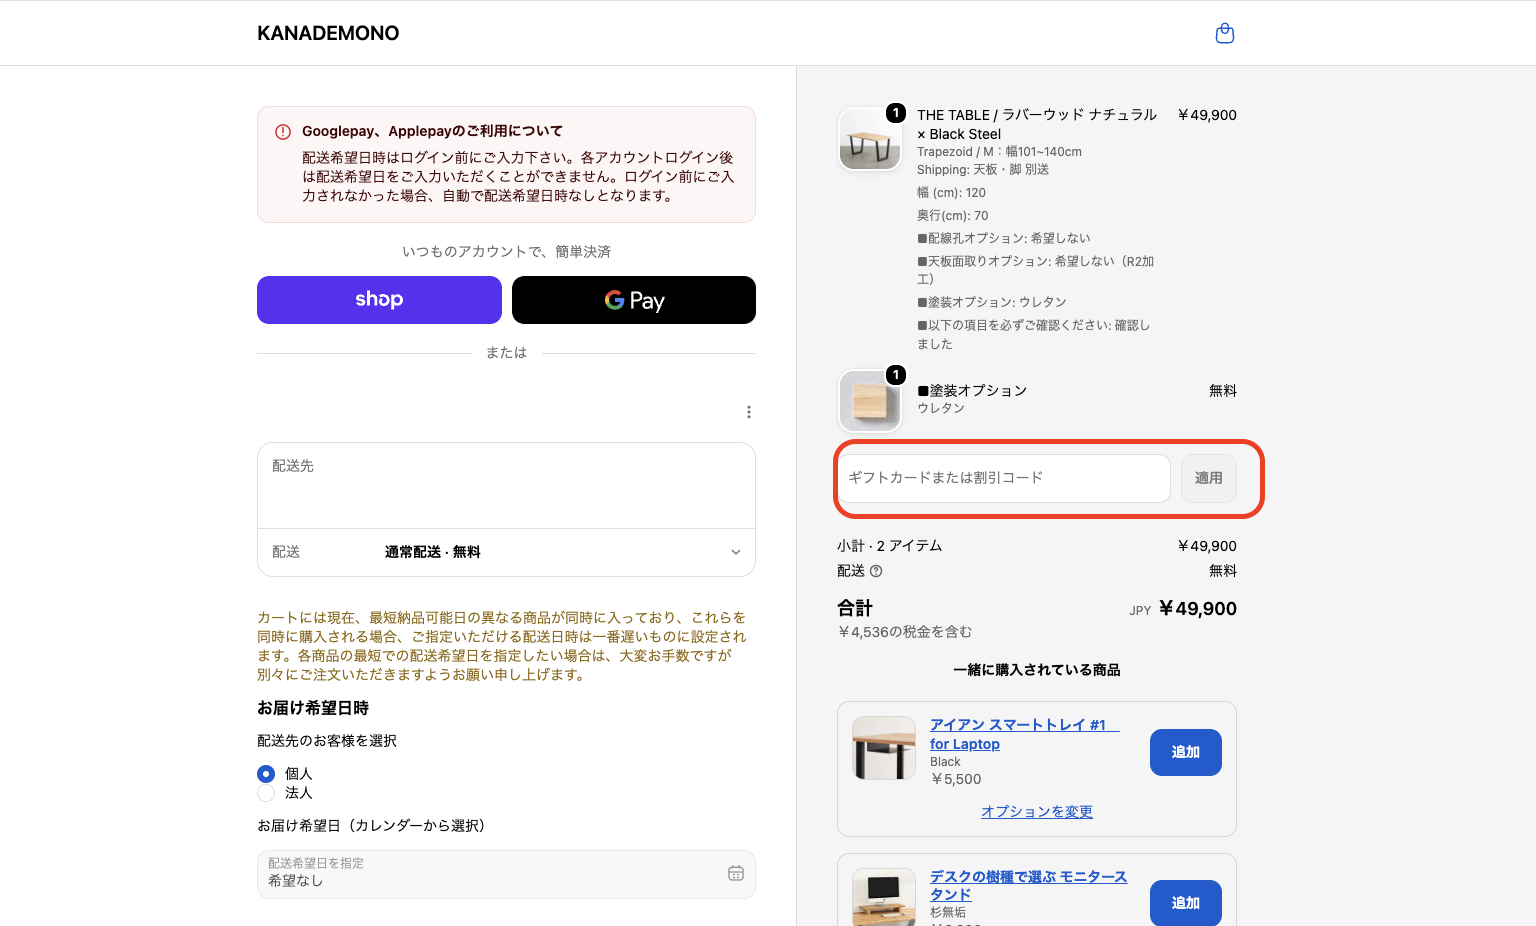Click the red alert icon in notice
This screenshot has height=926, width=1536.
283,131
